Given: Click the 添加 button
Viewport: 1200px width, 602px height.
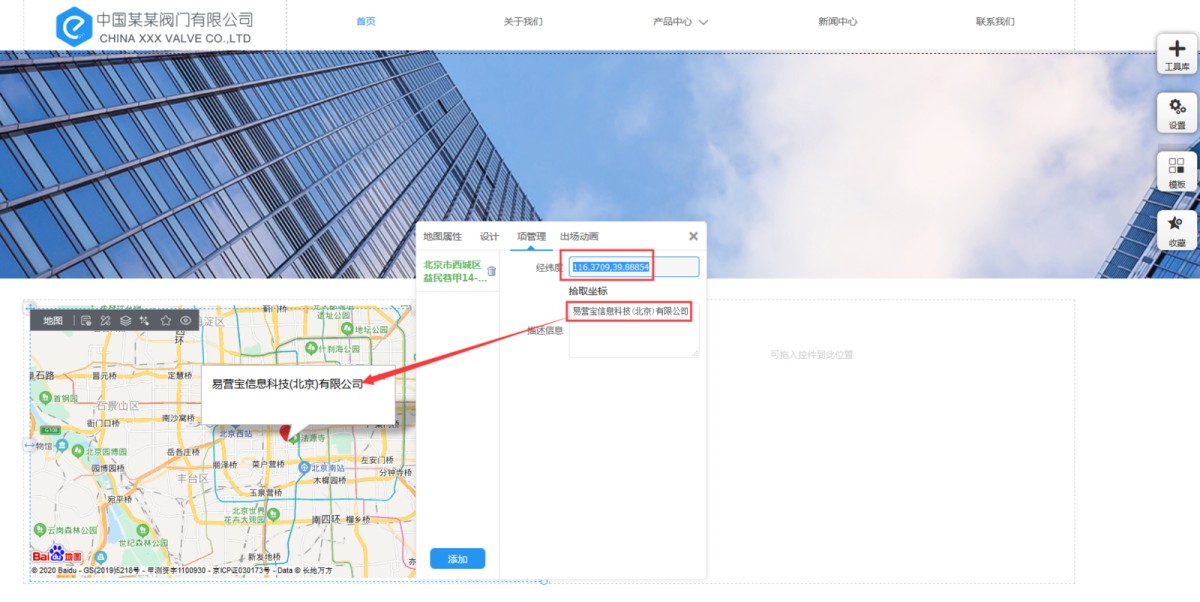Looking at the screenshot, I should click(457, 559).
